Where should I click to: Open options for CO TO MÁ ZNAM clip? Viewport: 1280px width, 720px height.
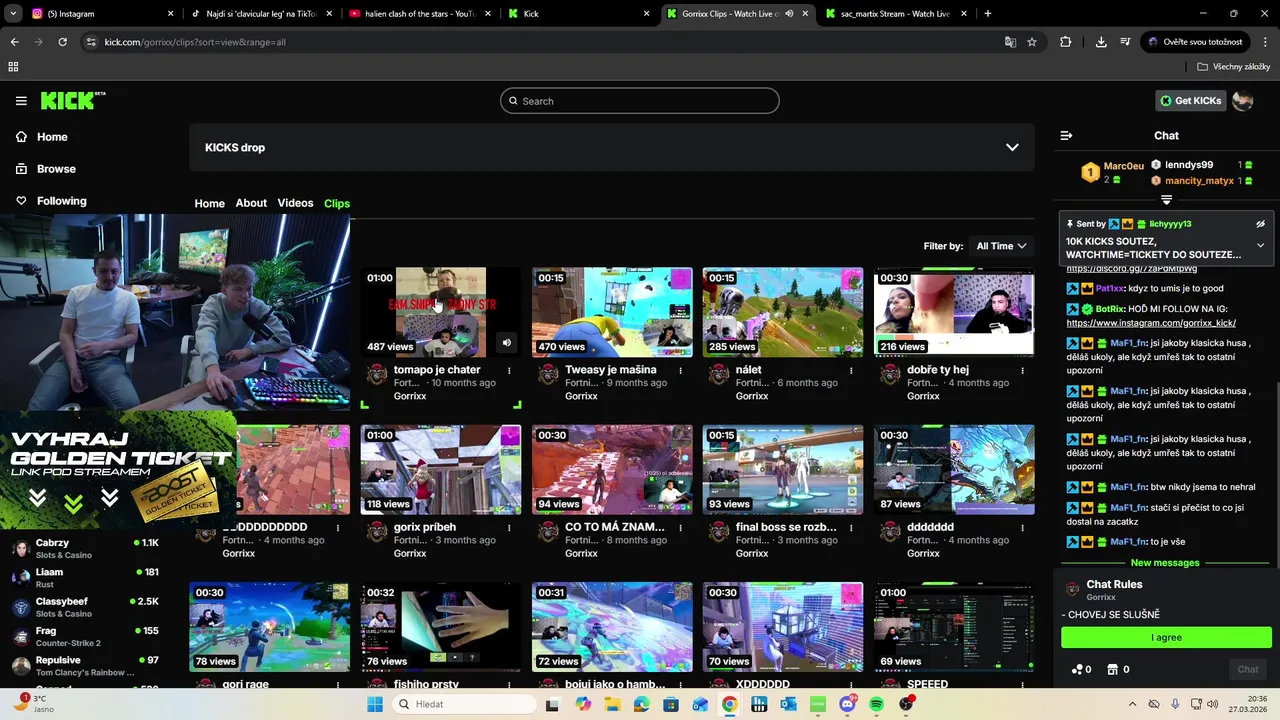[680, 527]
